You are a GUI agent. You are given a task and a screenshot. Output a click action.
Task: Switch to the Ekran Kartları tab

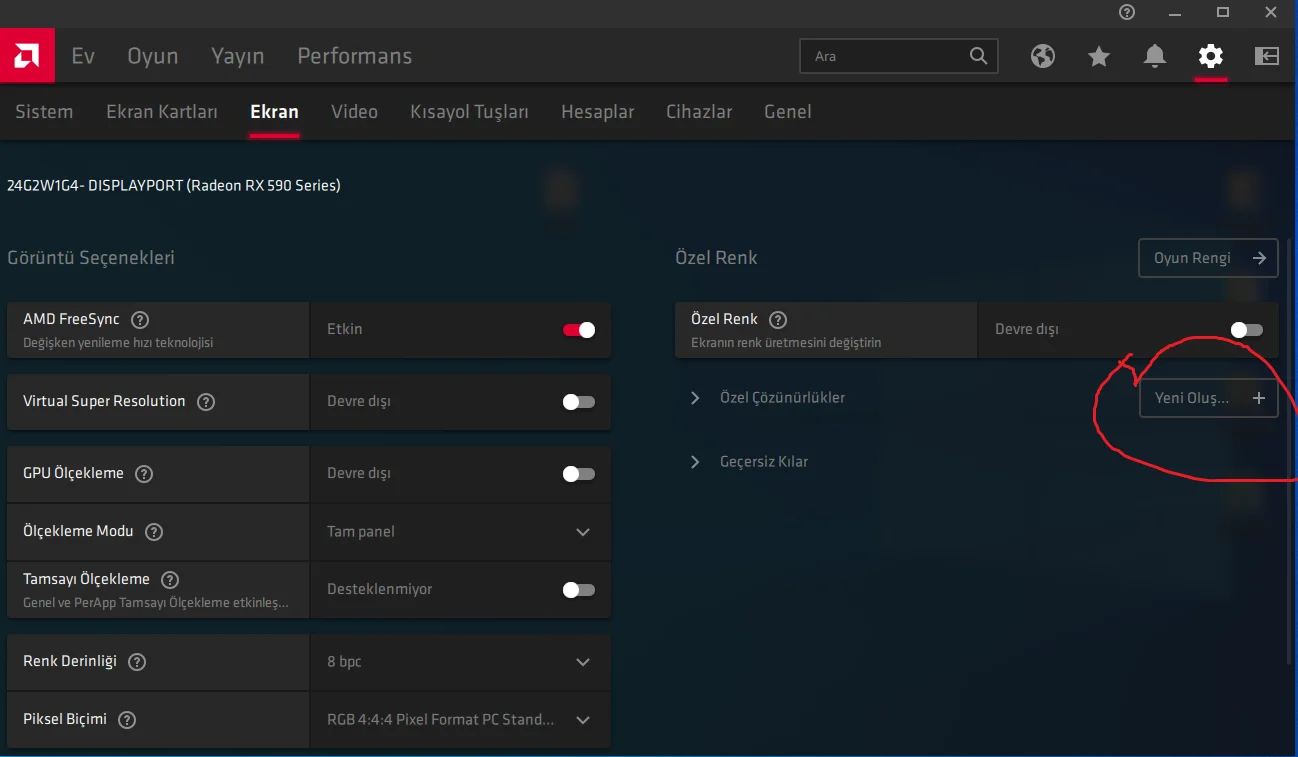click(x=162, y=112)
